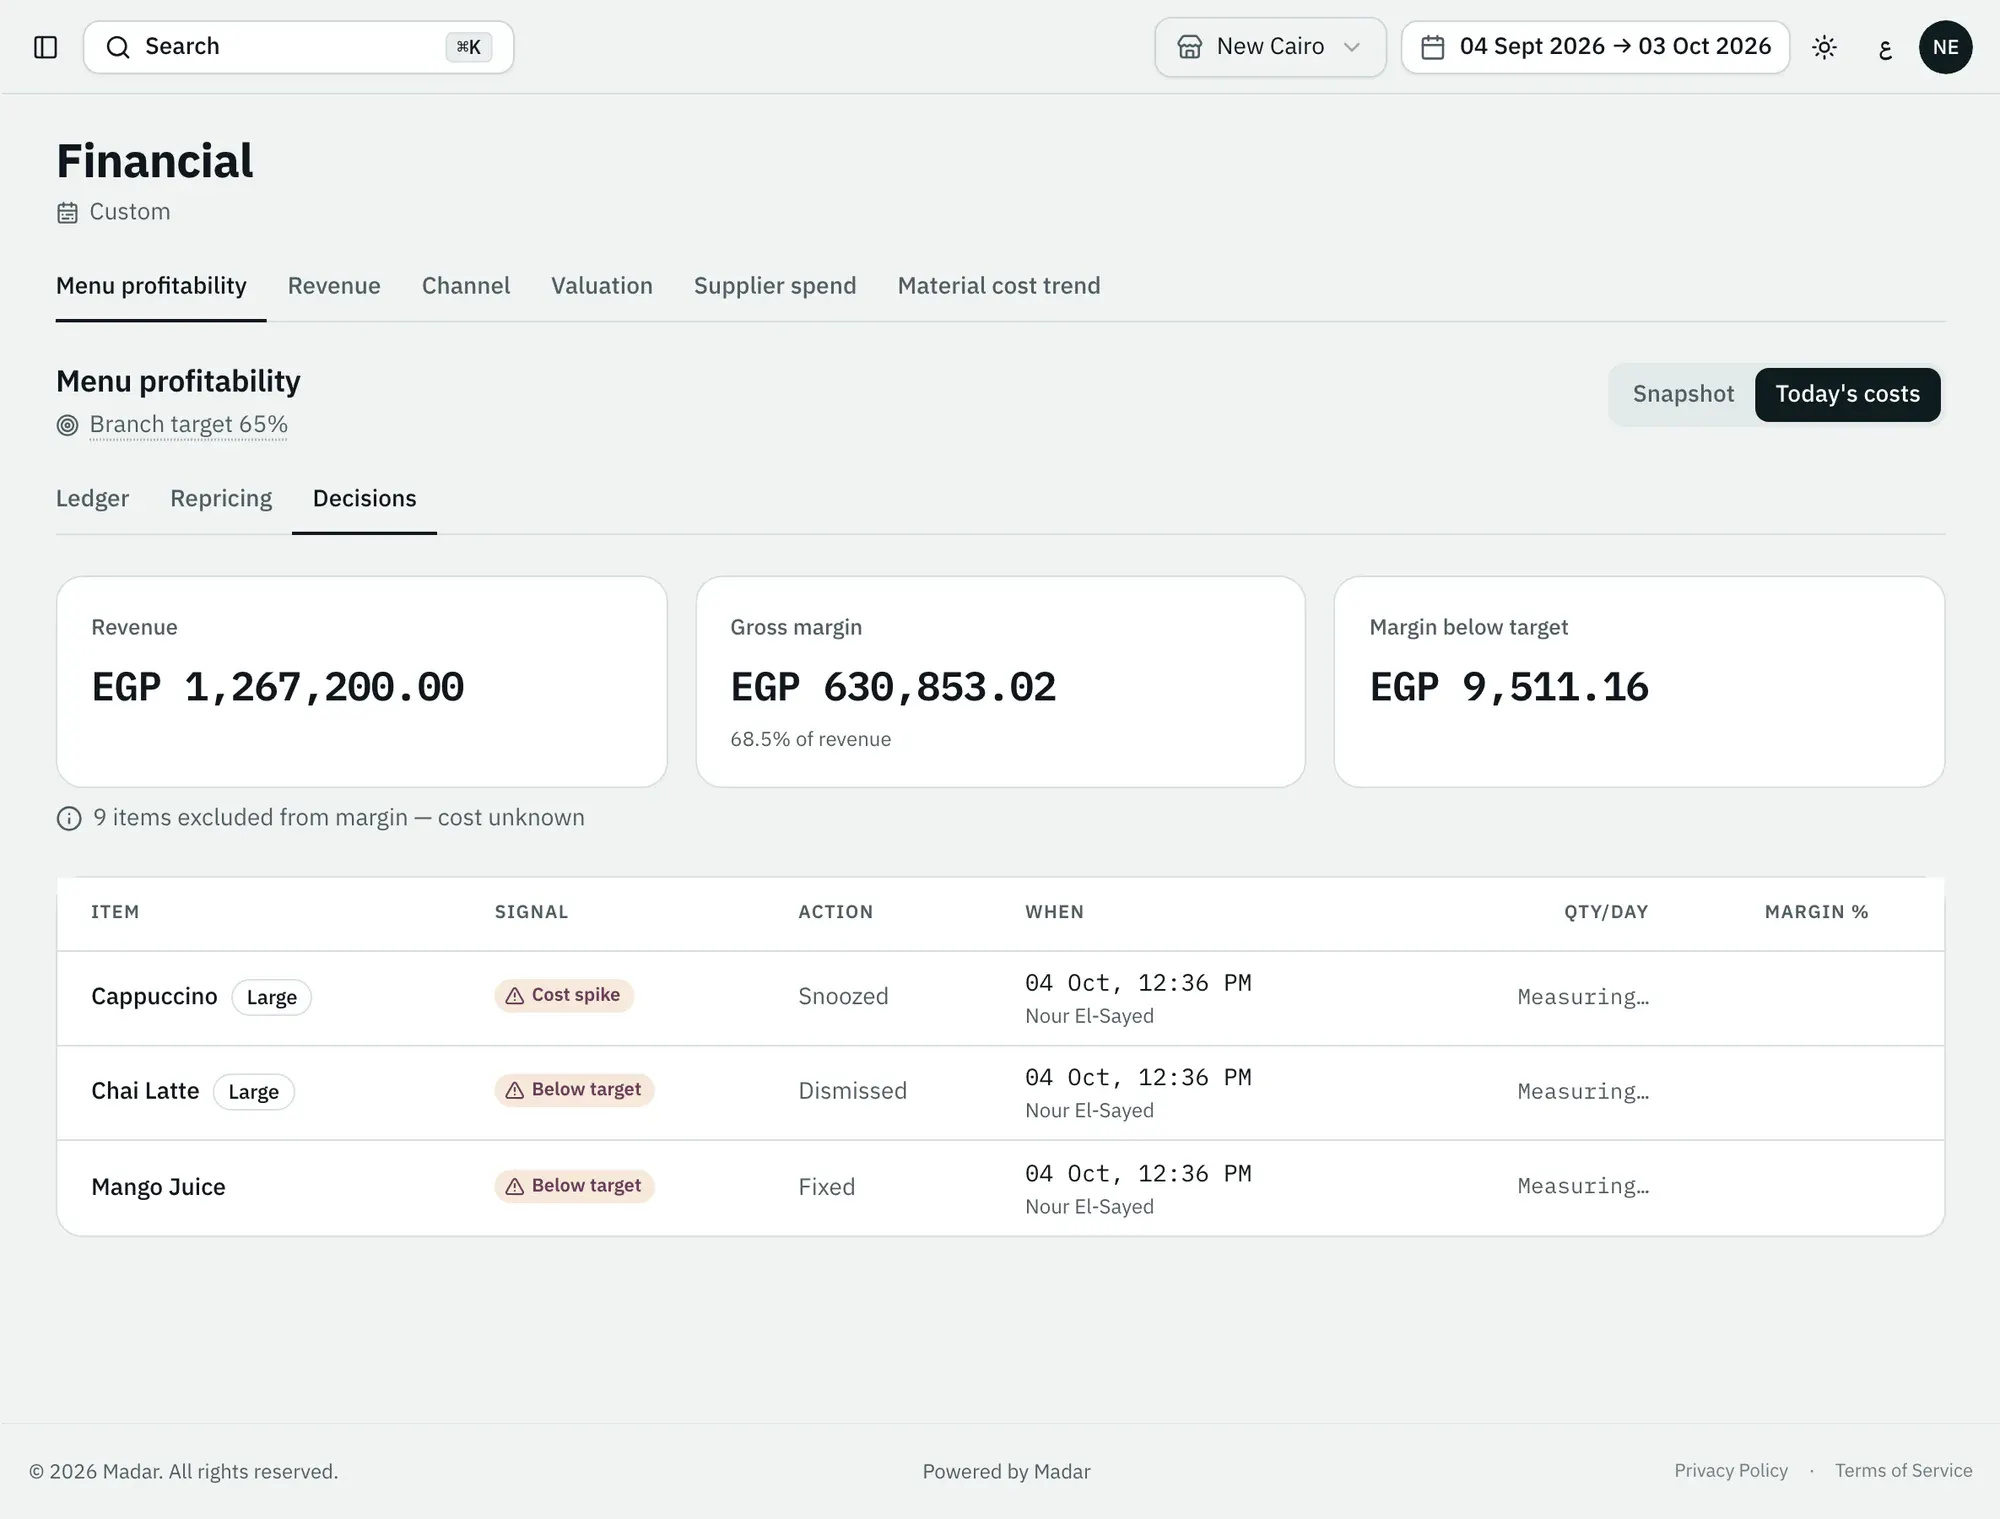Click the QTY/DAY column header
The height and width of the screenshot is (1519, 2000).
click(1606, 912)
